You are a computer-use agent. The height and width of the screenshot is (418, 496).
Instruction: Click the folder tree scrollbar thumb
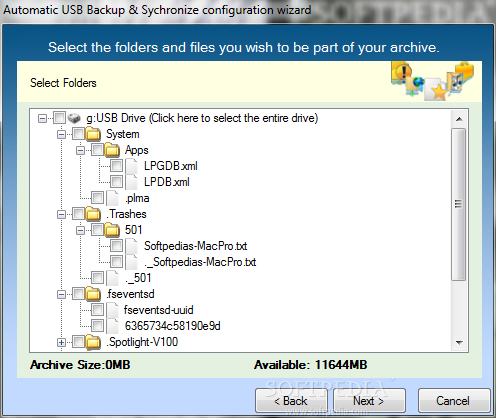pyautogui.click(x=459, y=204)
